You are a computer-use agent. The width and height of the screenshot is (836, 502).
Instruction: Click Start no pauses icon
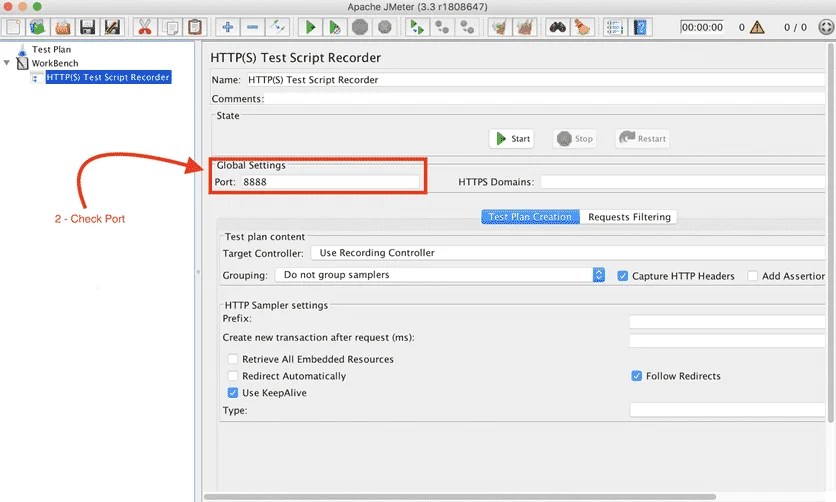pos(335,27)
